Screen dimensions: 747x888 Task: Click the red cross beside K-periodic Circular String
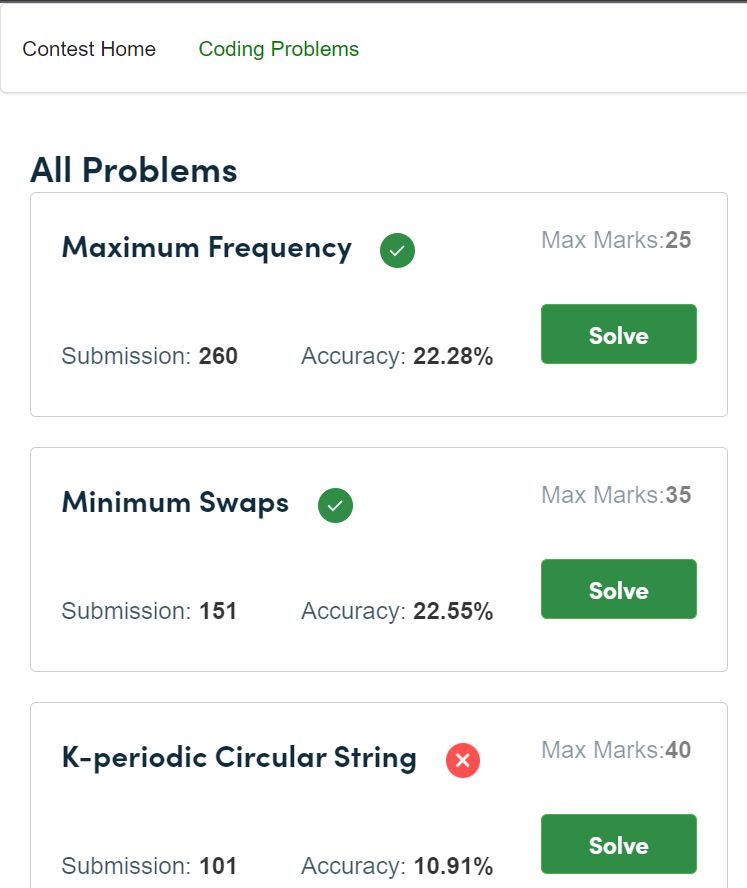coord(463,760)
